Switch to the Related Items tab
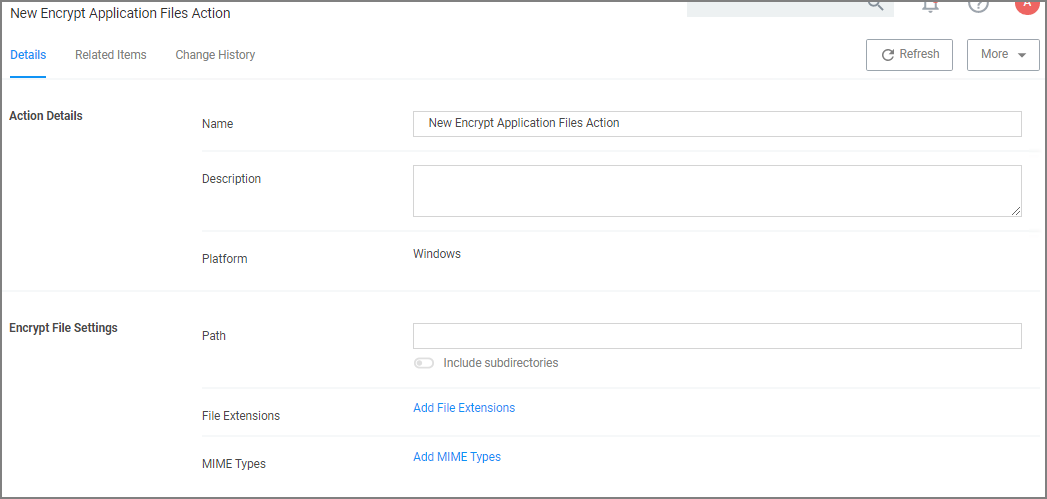Image resolution: width=1047 pixels, height=499 pixels. [x=111, y=55]
